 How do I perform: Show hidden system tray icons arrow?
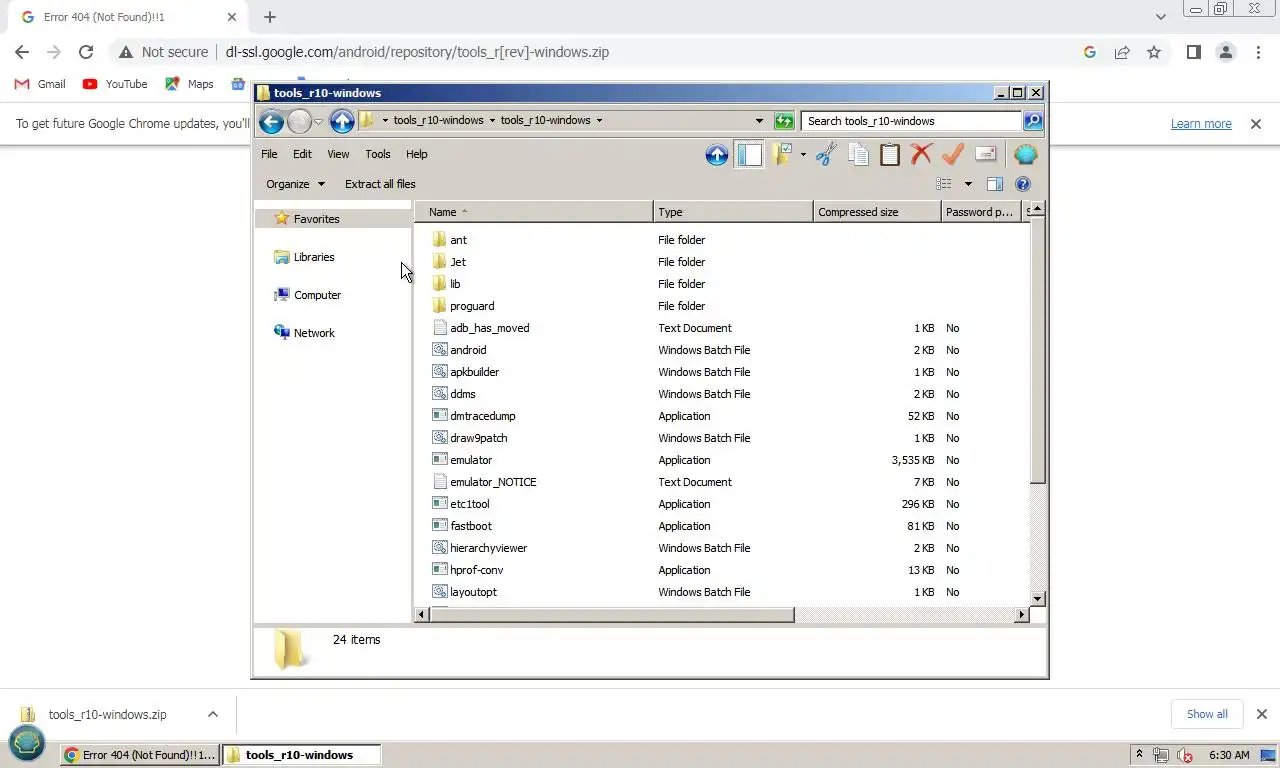[1138, 754]
